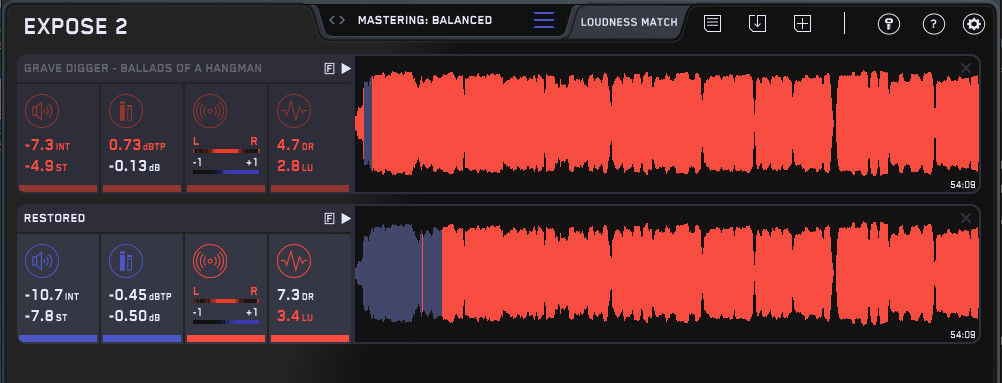This screenshot has width=1002, height=383.
Task: Click Grave Digger loudness speaker icon
Action: click(x=42, y=111)
